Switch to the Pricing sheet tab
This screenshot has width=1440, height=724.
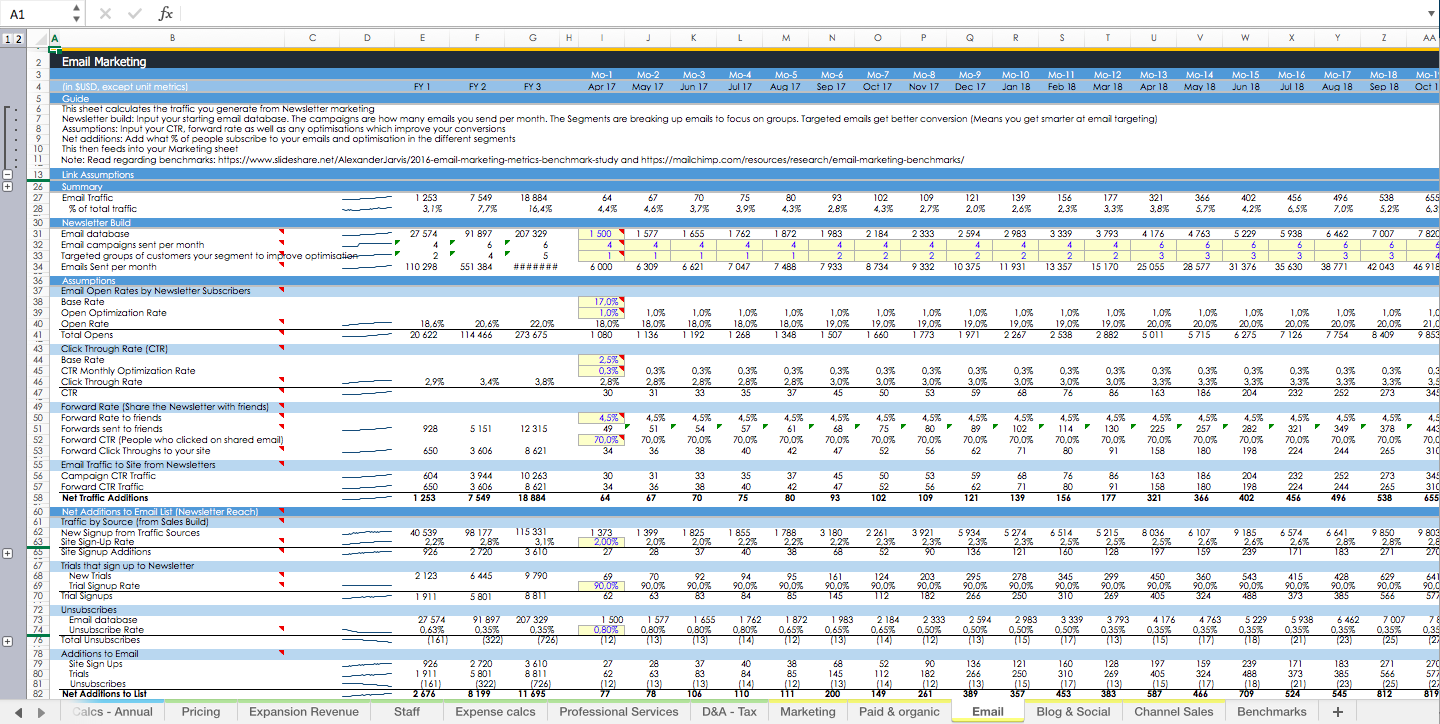(201, 712)
